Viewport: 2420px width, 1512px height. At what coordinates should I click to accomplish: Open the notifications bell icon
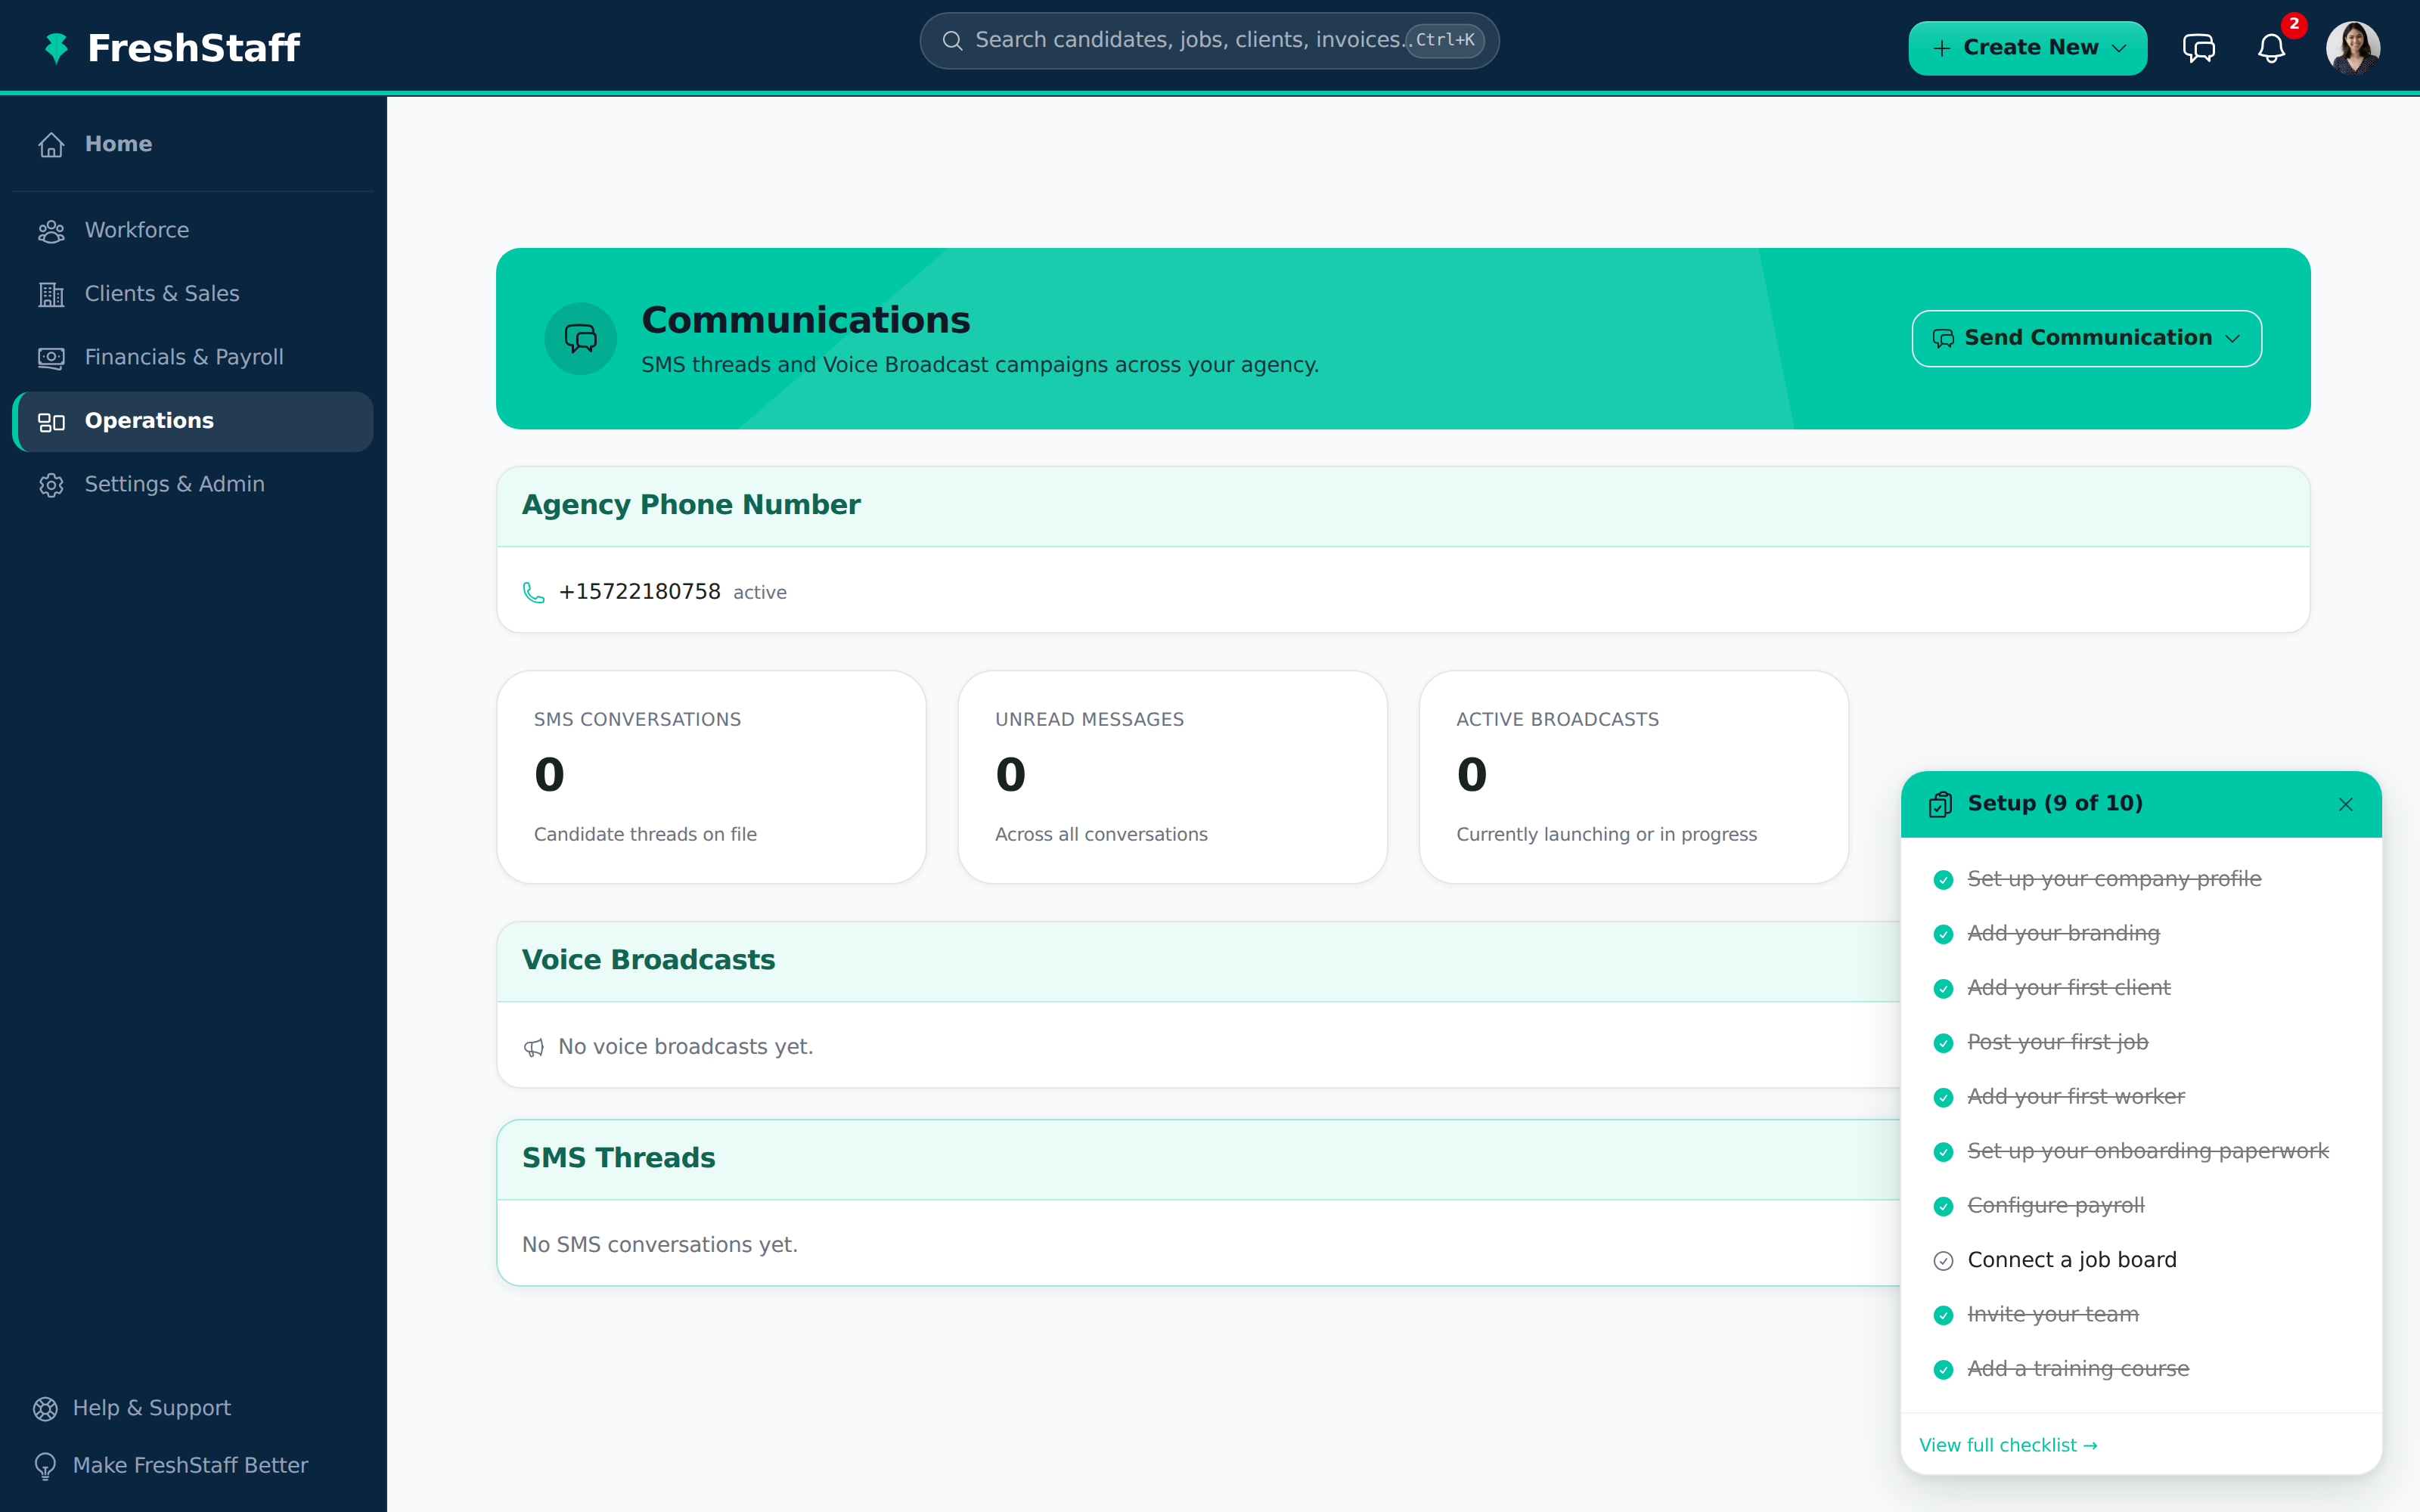2271,48
